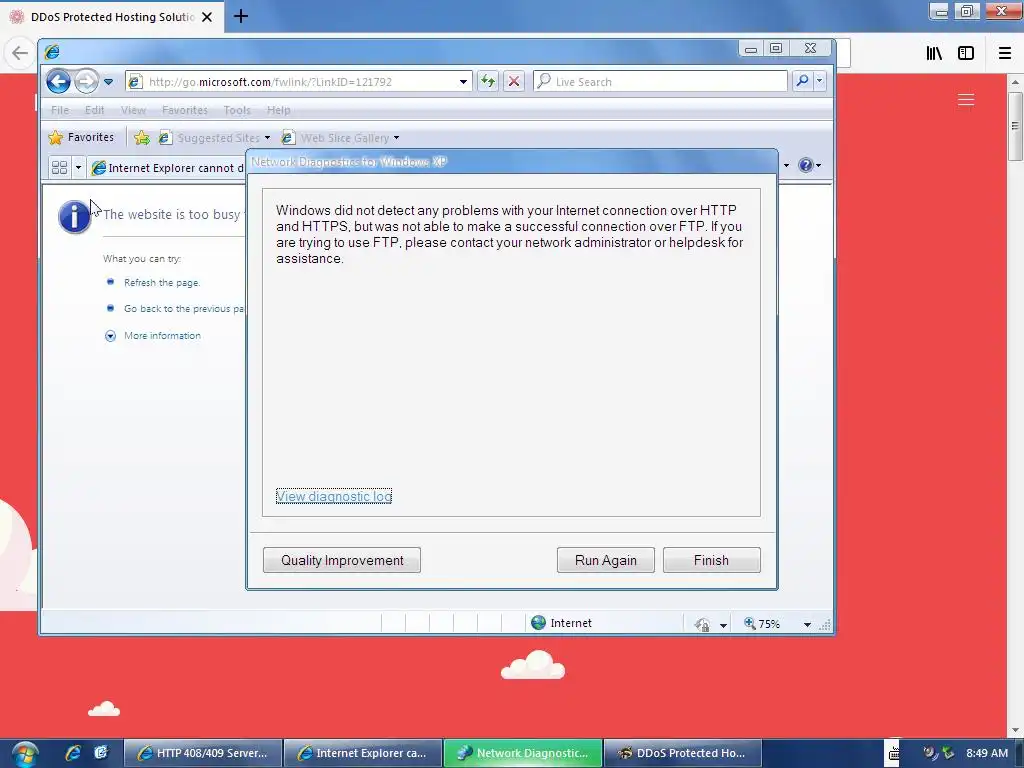Click the red Stop X icon
Viewport: 1024px width, 768px height.
coord(514,82)
